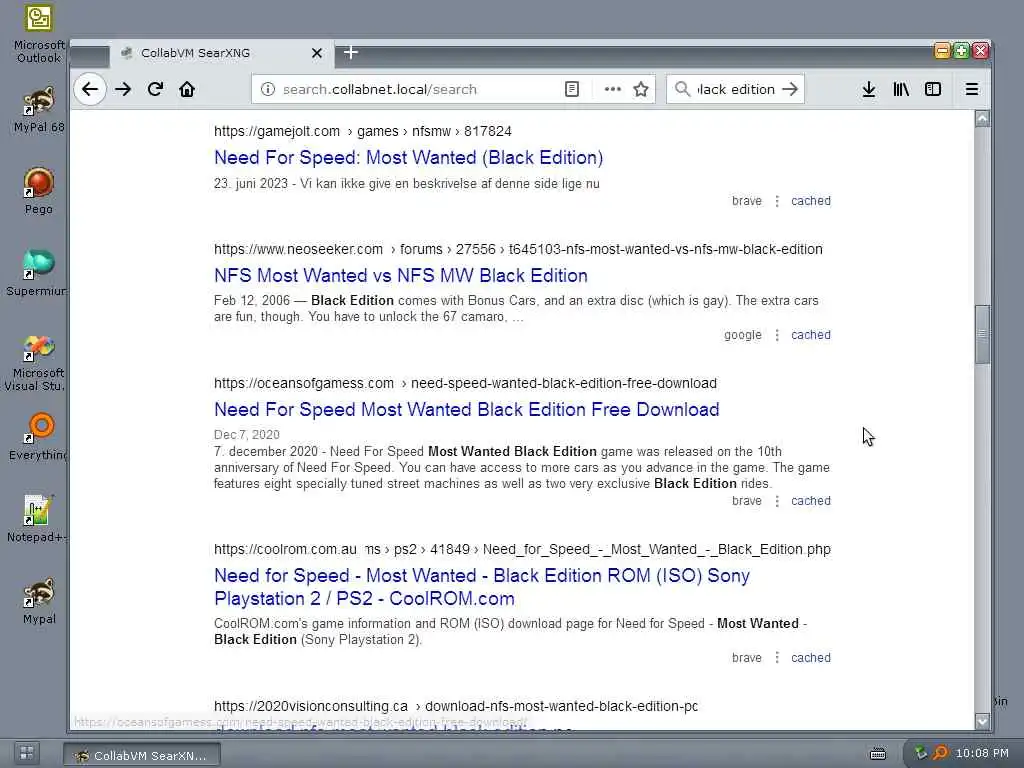1024x768 pixels.
Task: Focus the 'lack edition' search box
Action: (735, 89)
